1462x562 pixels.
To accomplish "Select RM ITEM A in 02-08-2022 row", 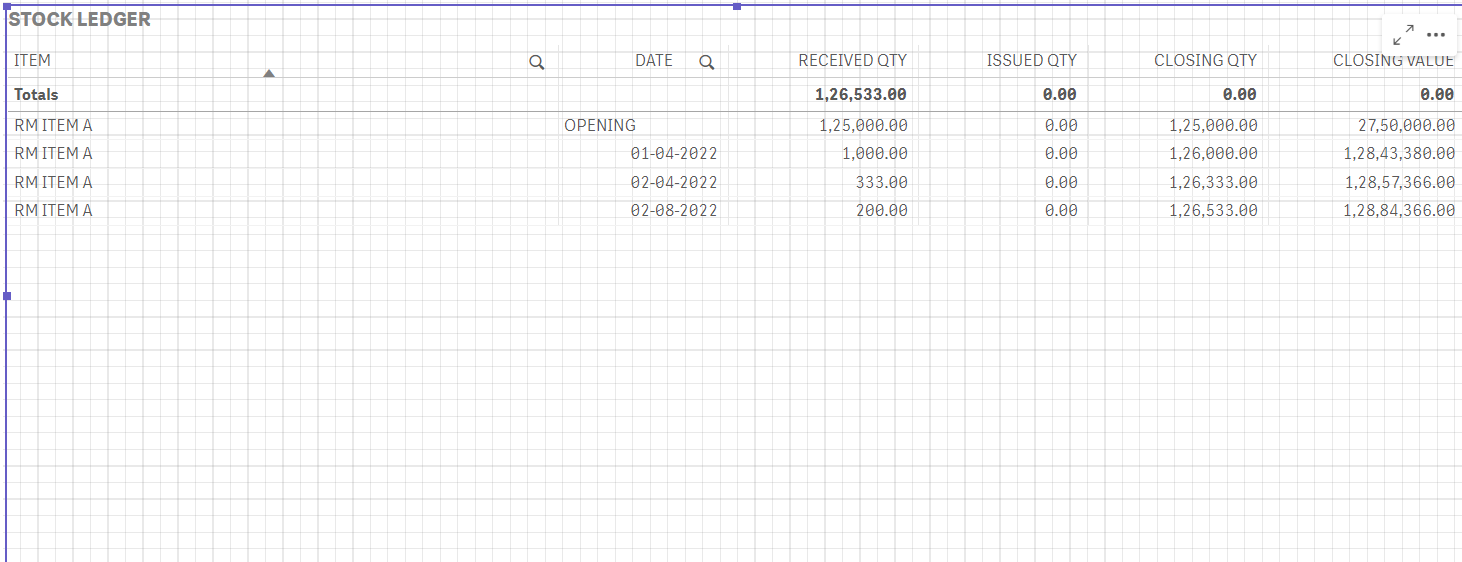I will [53, 210].
